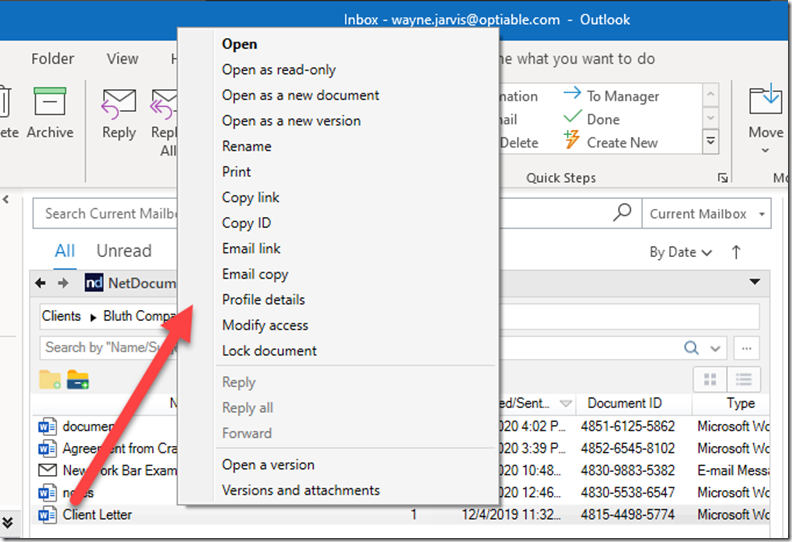This screenshot has height=542, width=792.
Task: Collapse the folder pane with the left chevron
Action: [6, 199]
